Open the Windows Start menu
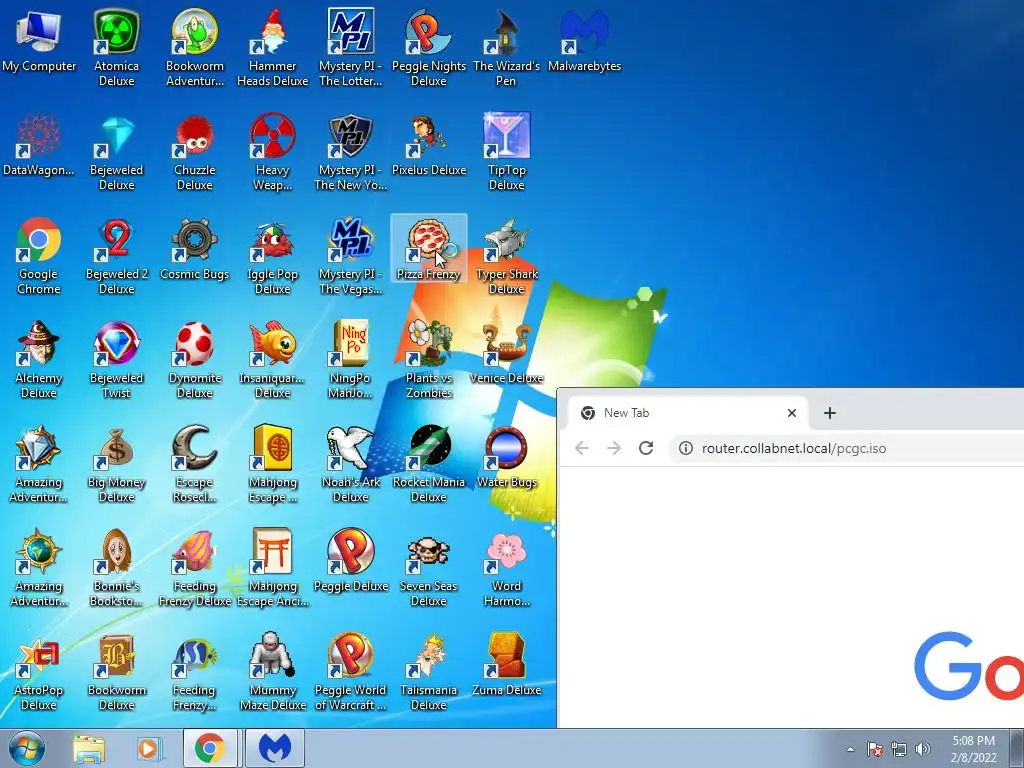 pos(26,748)
